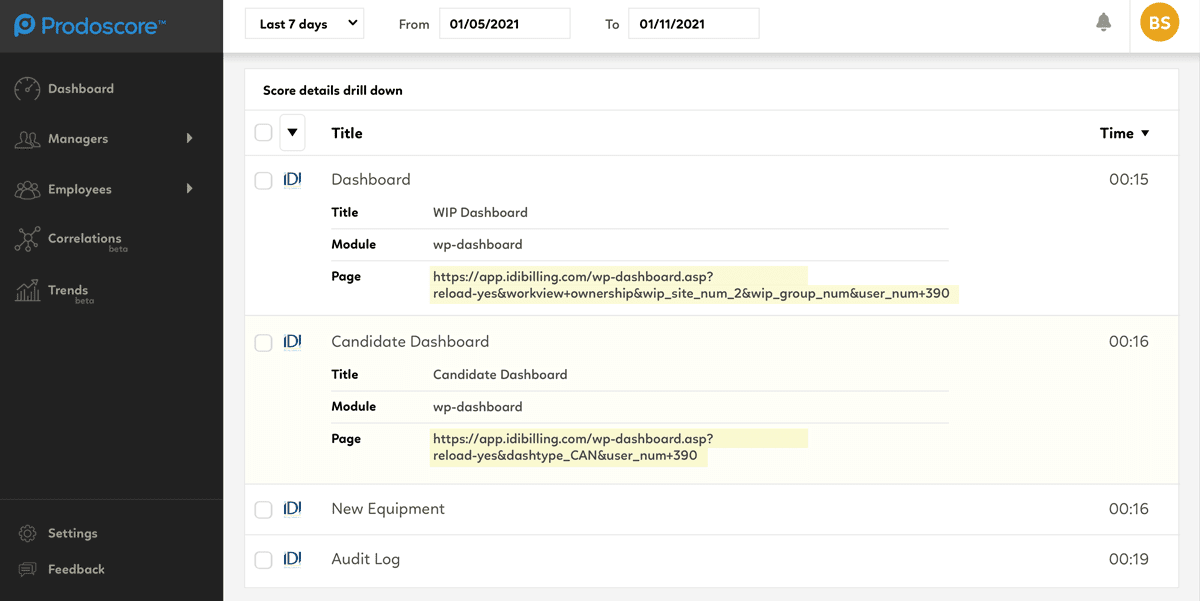Click the Trends chart icon
The height and width of the screenshot is (601, 1200).
pos(27,290)
